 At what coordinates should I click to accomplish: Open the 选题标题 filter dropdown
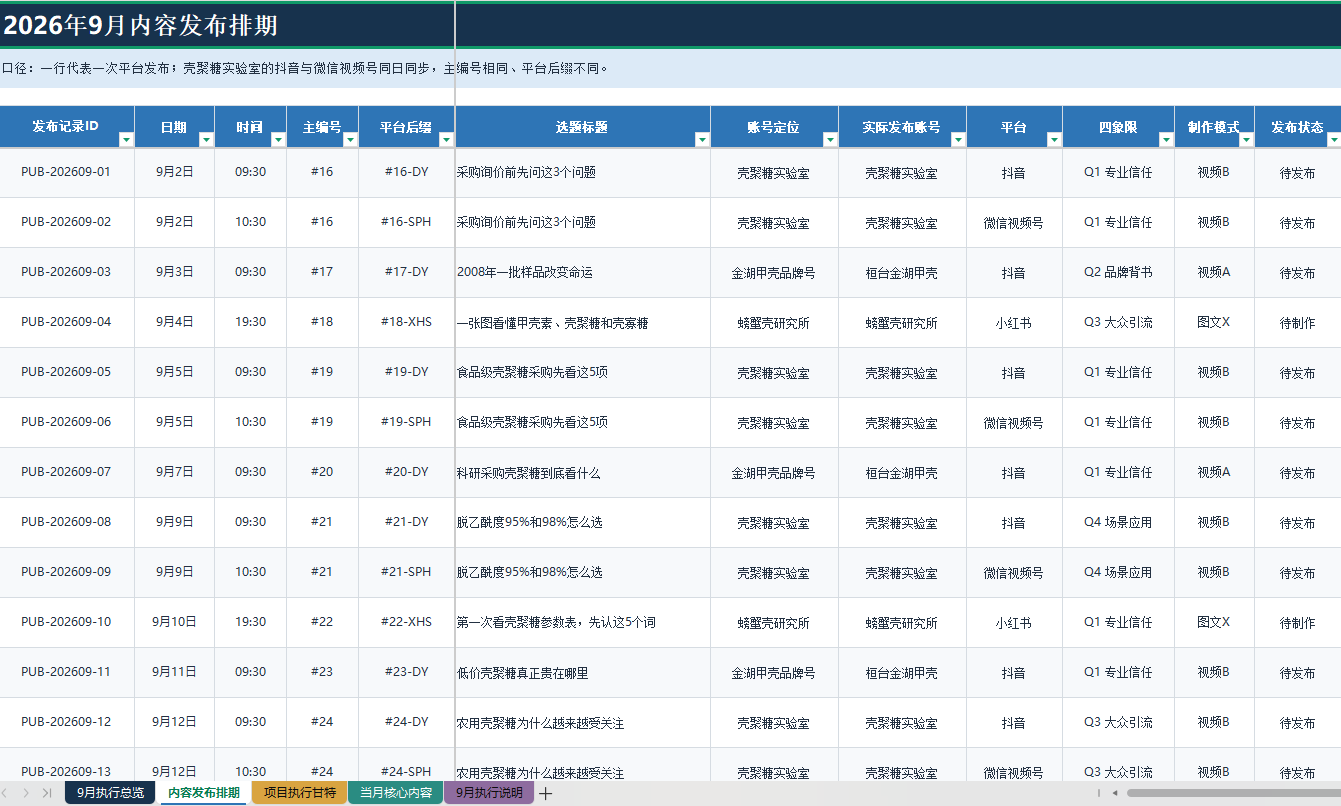point(702,140)
